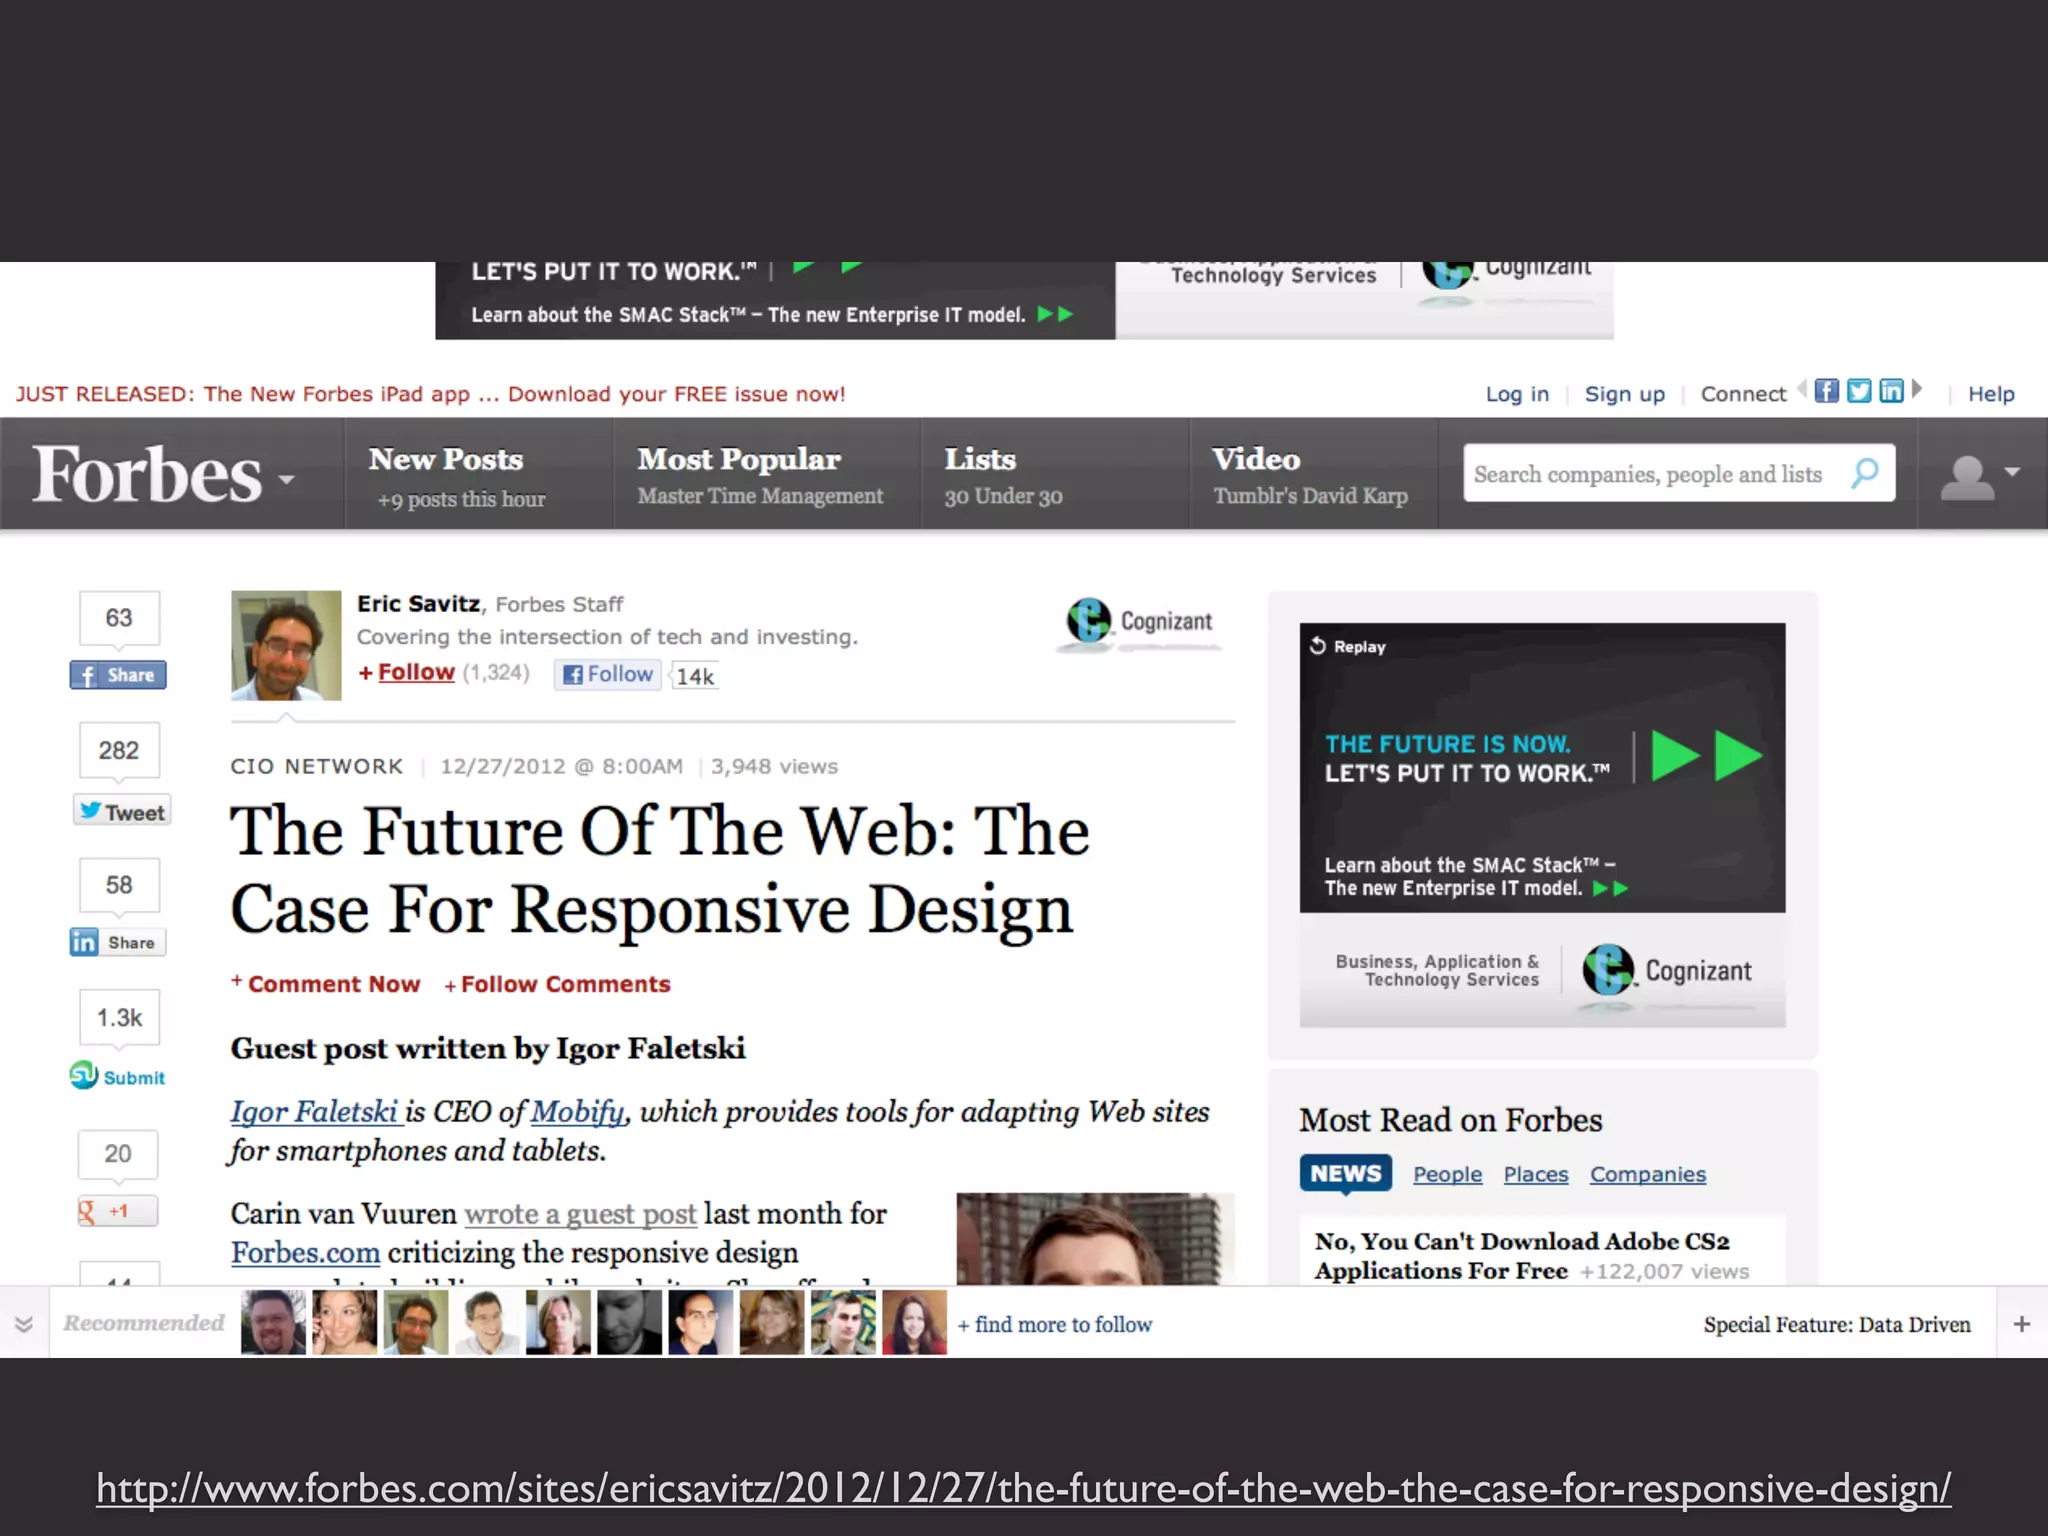Click the right arrow after Connect icons

(x=1916, y=389)
